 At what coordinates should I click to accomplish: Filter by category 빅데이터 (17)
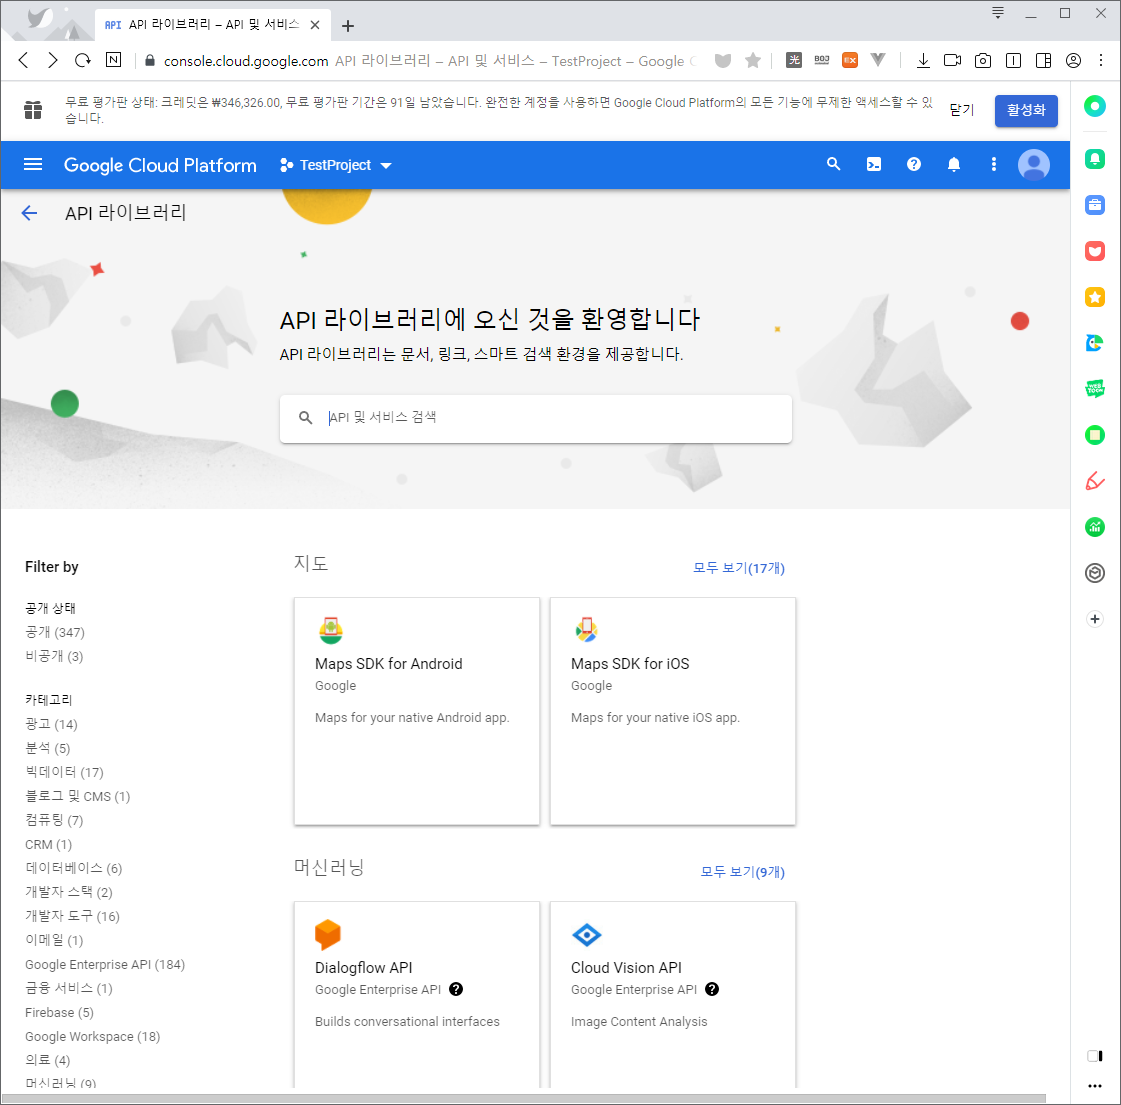[x=64, y=772]
